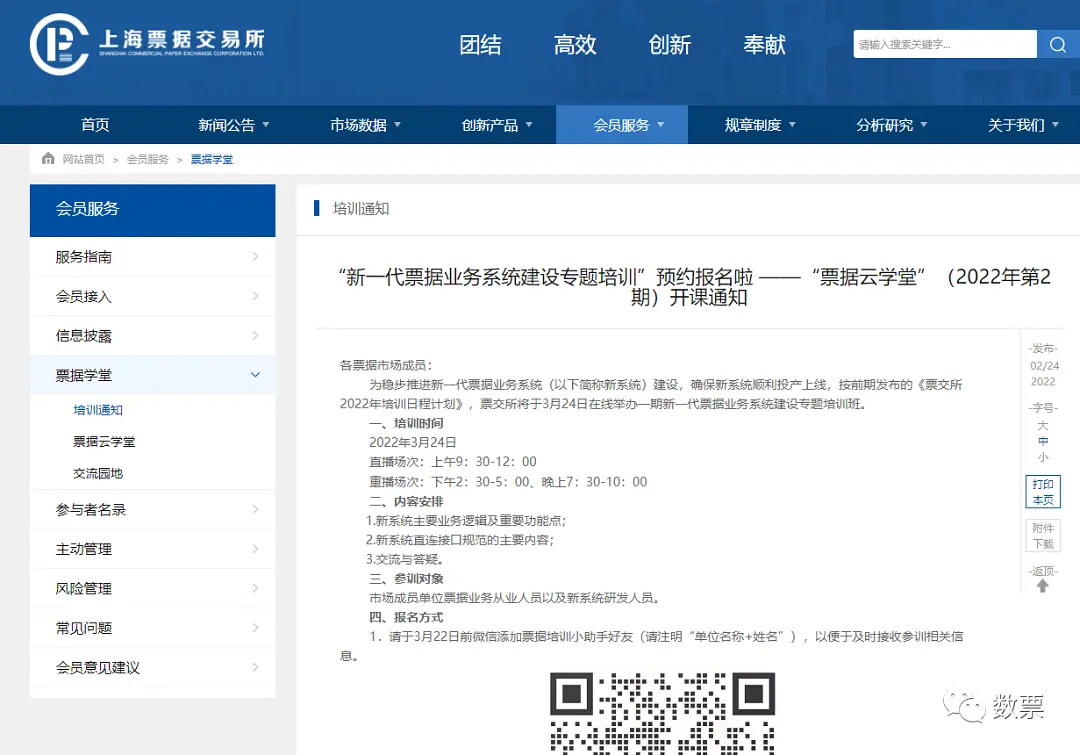This screenshot has height=755, width=1080.
Task: Open the 分析研究 navigation menu
Action: pos(885,124)
